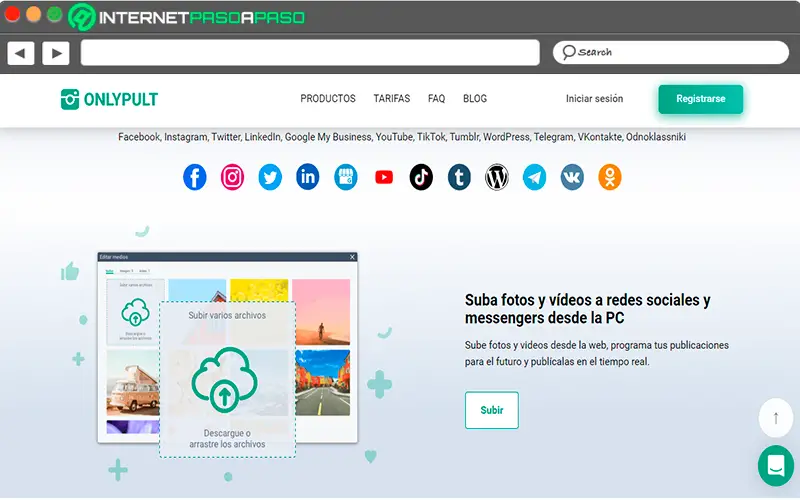Select the Odnoklassniki orange icon
Image resolution: width=800 pixels, height=500 pixels.
[610, 177]
